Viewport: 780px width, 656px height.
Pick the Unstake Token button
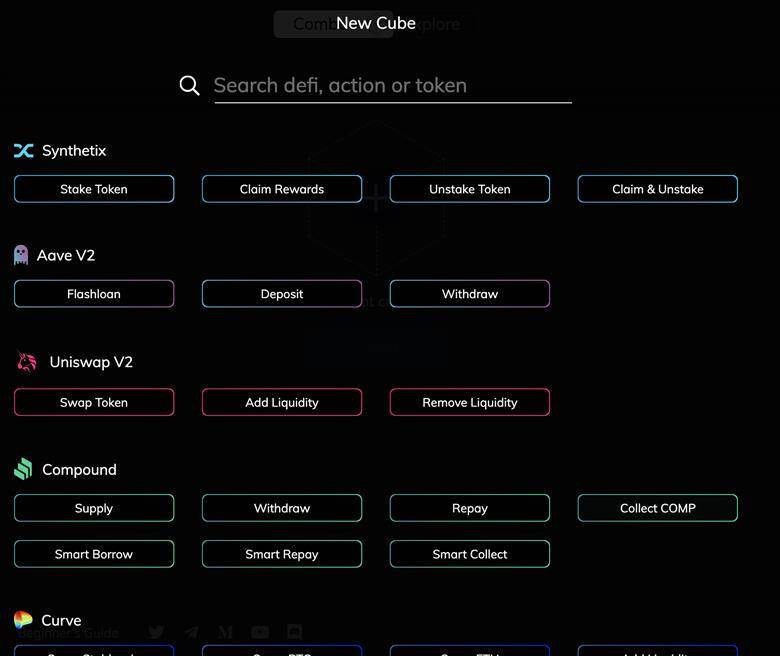470,189
